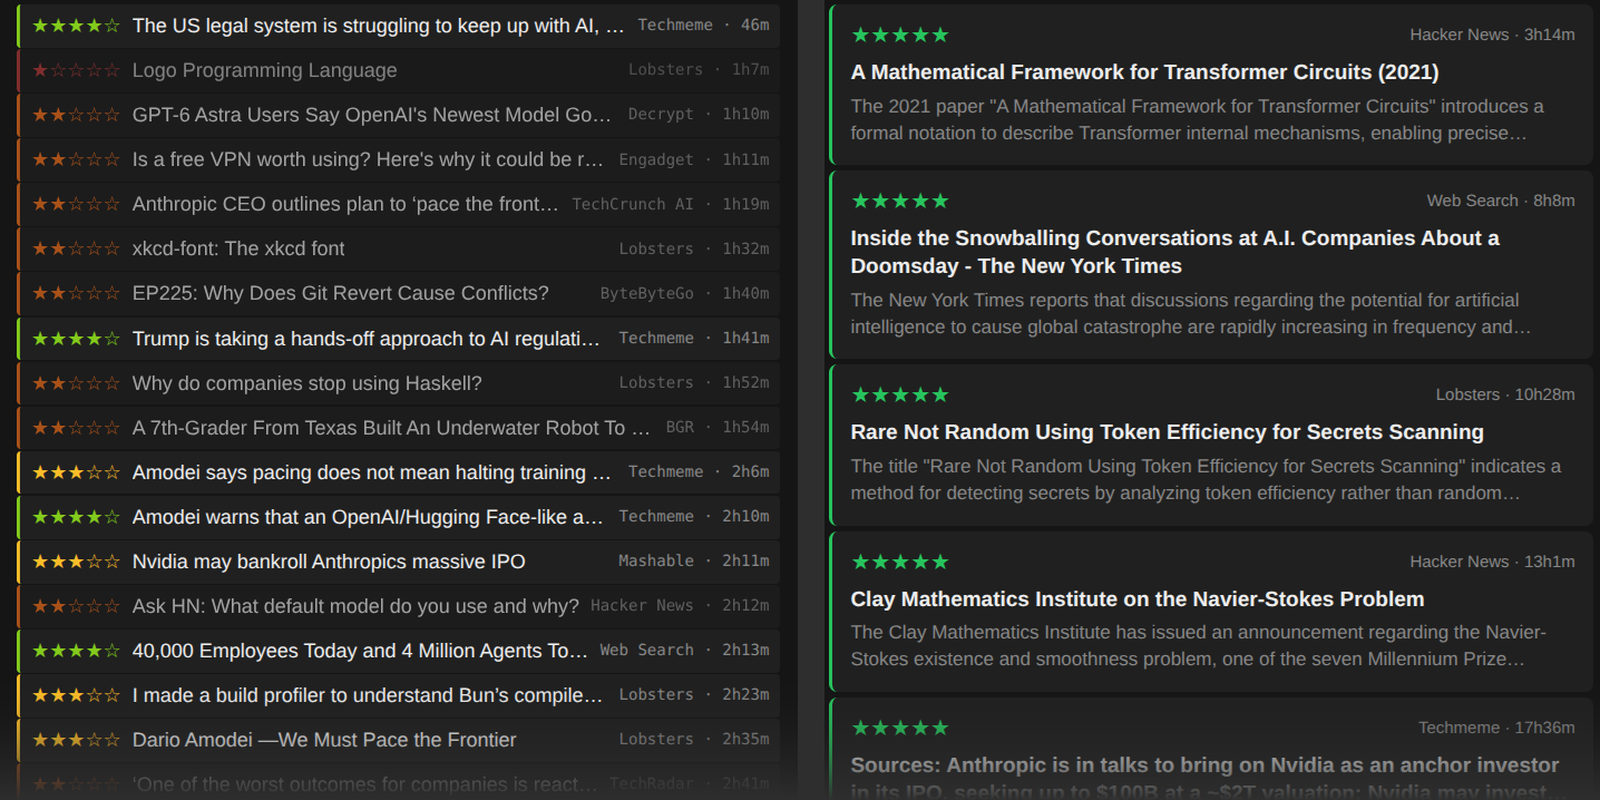The image size is (1600, 800).
Task: Click 'Web Search · 8h8m' card source
Action: point(1500,201)
